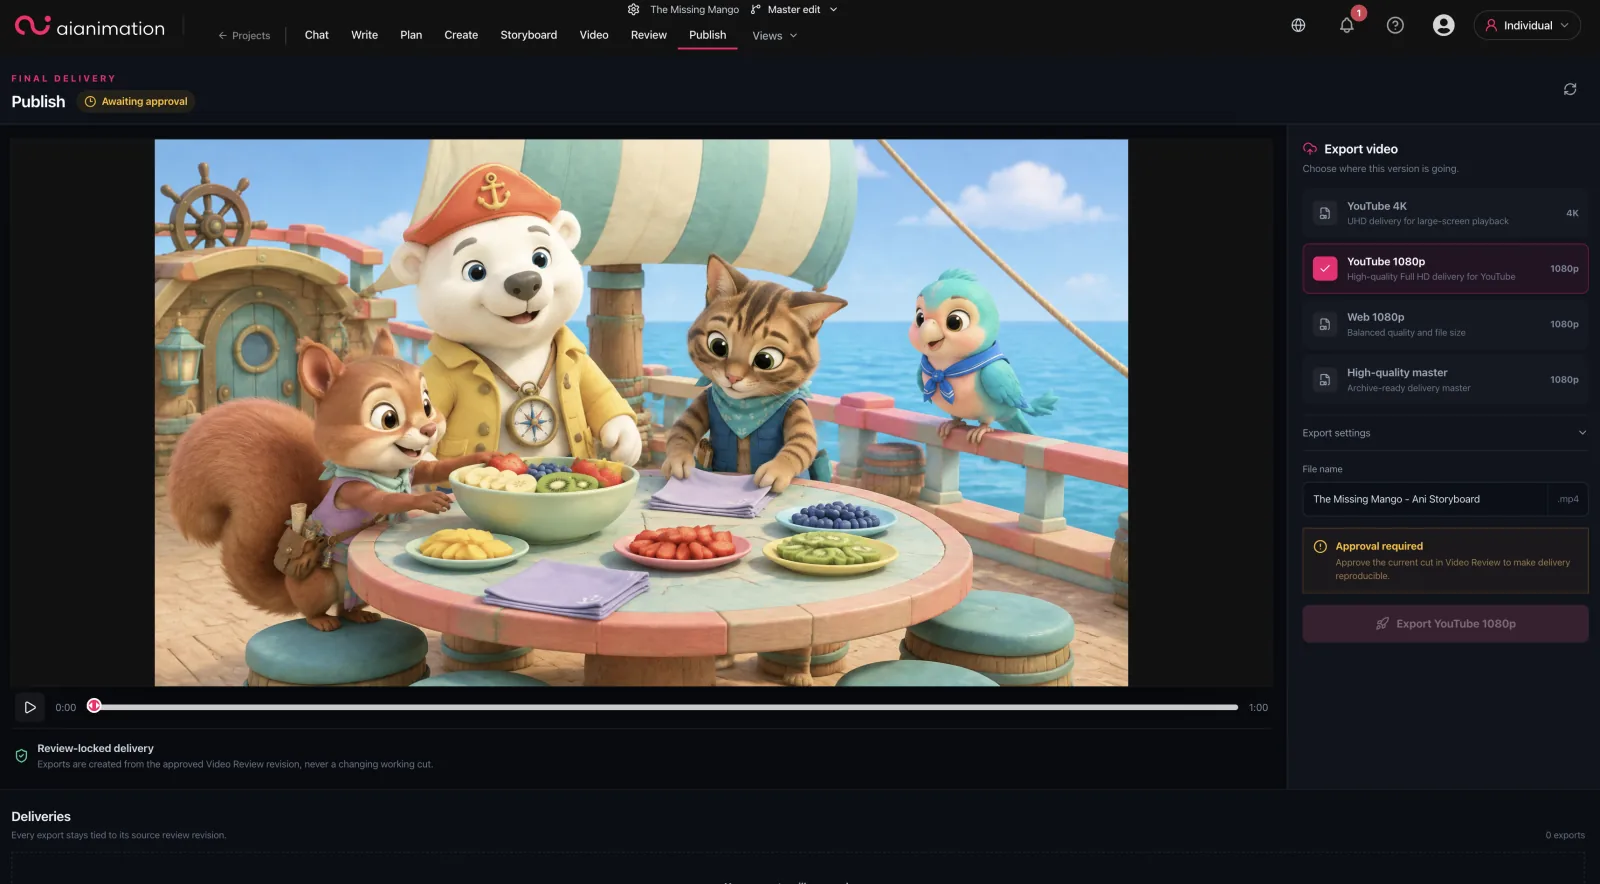Open the language globe icon
The width and height of the screenshot is (1600, 884).
(1298, 26)
